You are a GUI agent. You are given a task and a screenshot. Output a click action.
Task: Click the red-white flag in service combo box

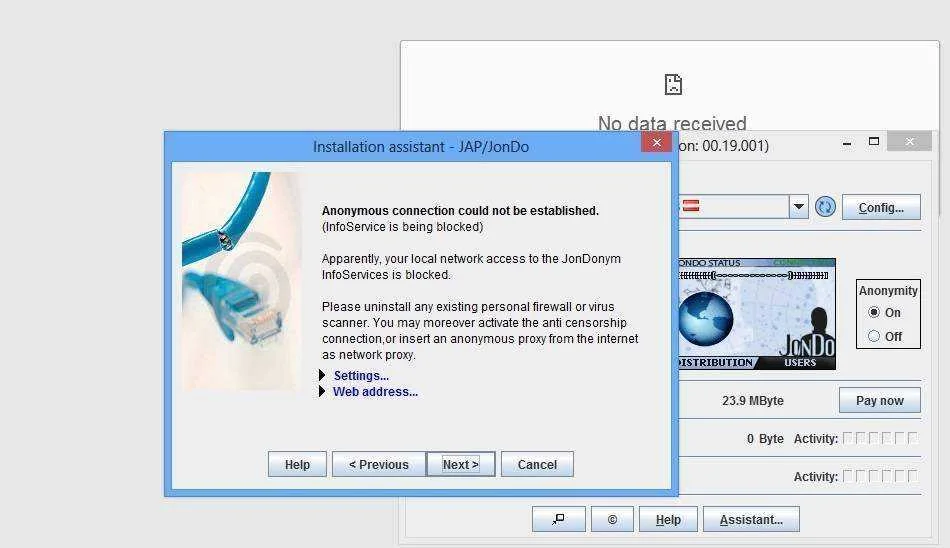pyautogui.click(x=691, y=206)
